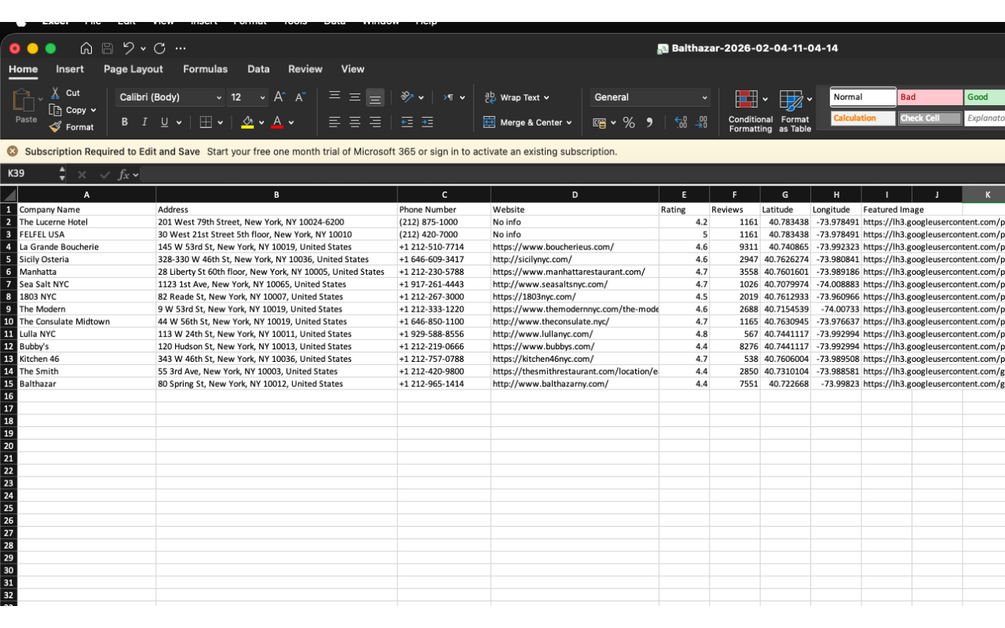Expand the Merge & Center options arrow

point(569,122)
